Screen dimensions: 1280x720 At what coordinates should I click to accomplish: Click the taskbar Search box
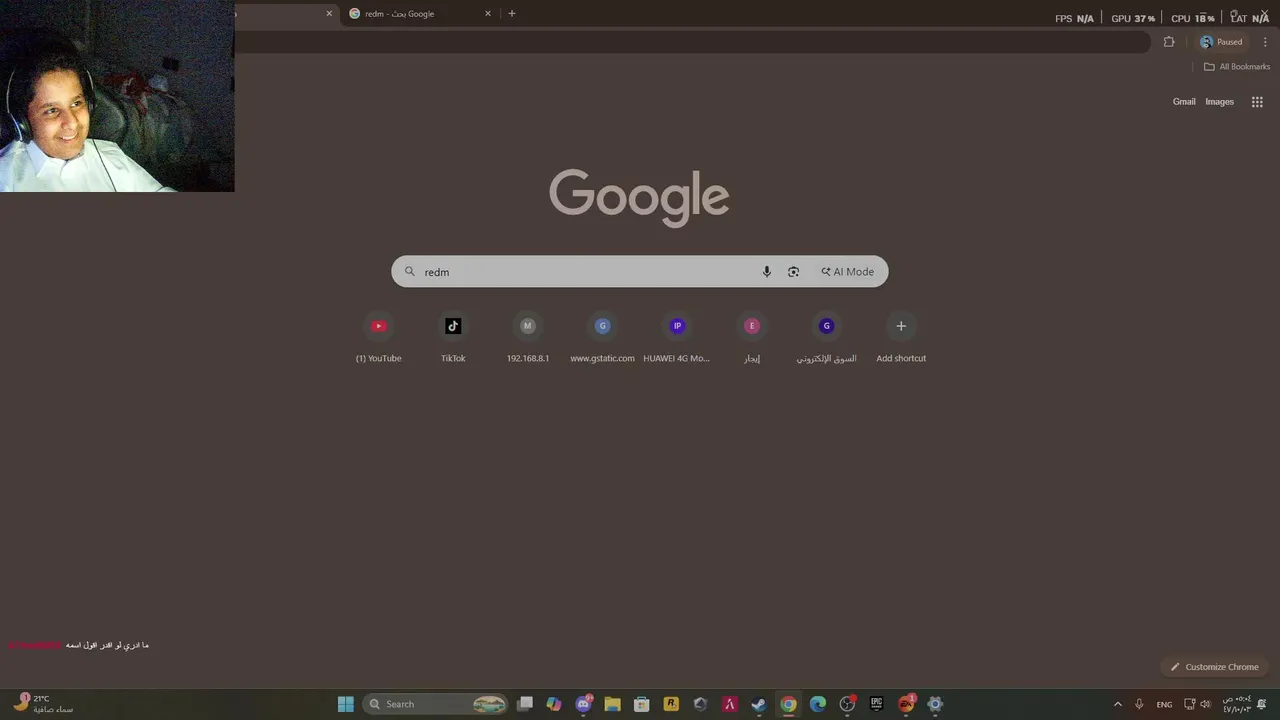click(x=437, y=704)
